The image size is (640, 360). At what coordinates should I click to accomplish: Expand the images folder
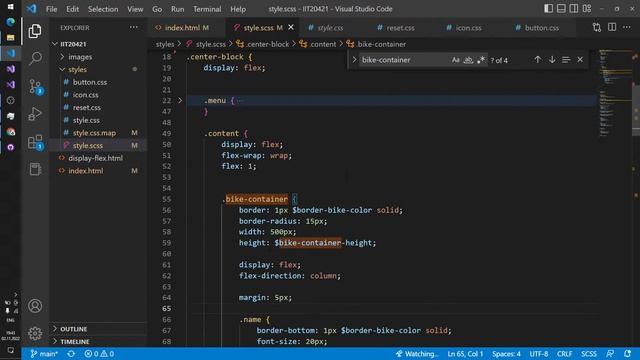pos(98,57)
